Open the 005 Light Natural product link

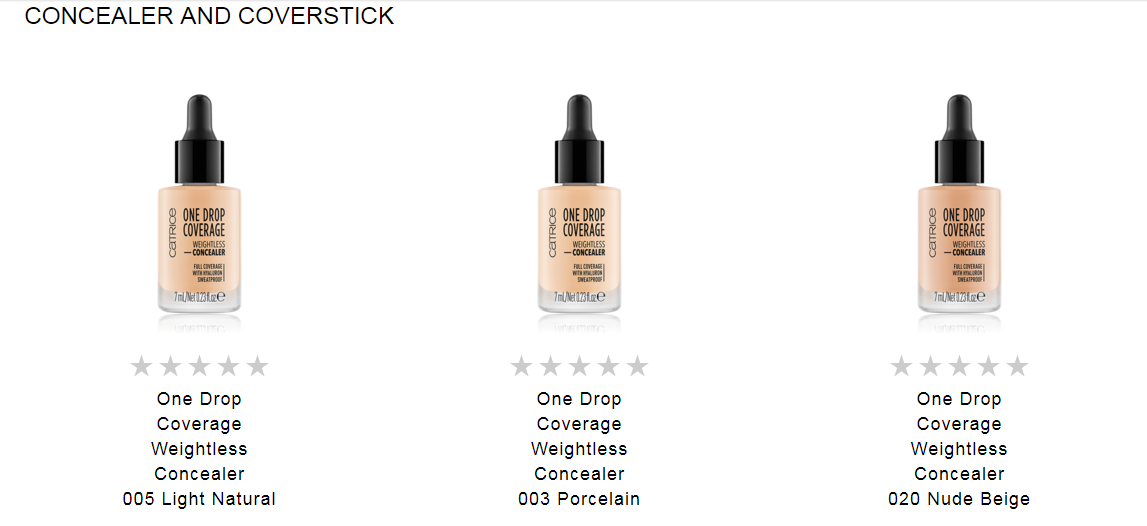pos(199,449)
